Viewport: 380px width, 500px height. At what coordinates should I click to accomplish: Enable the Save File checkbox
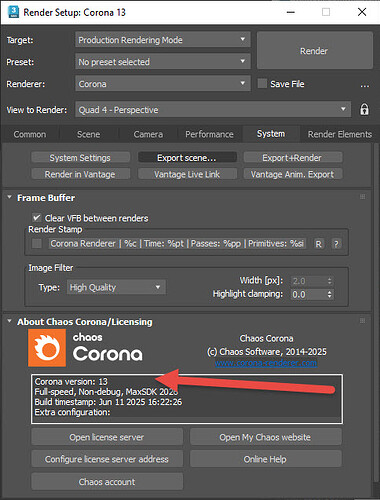262,84
